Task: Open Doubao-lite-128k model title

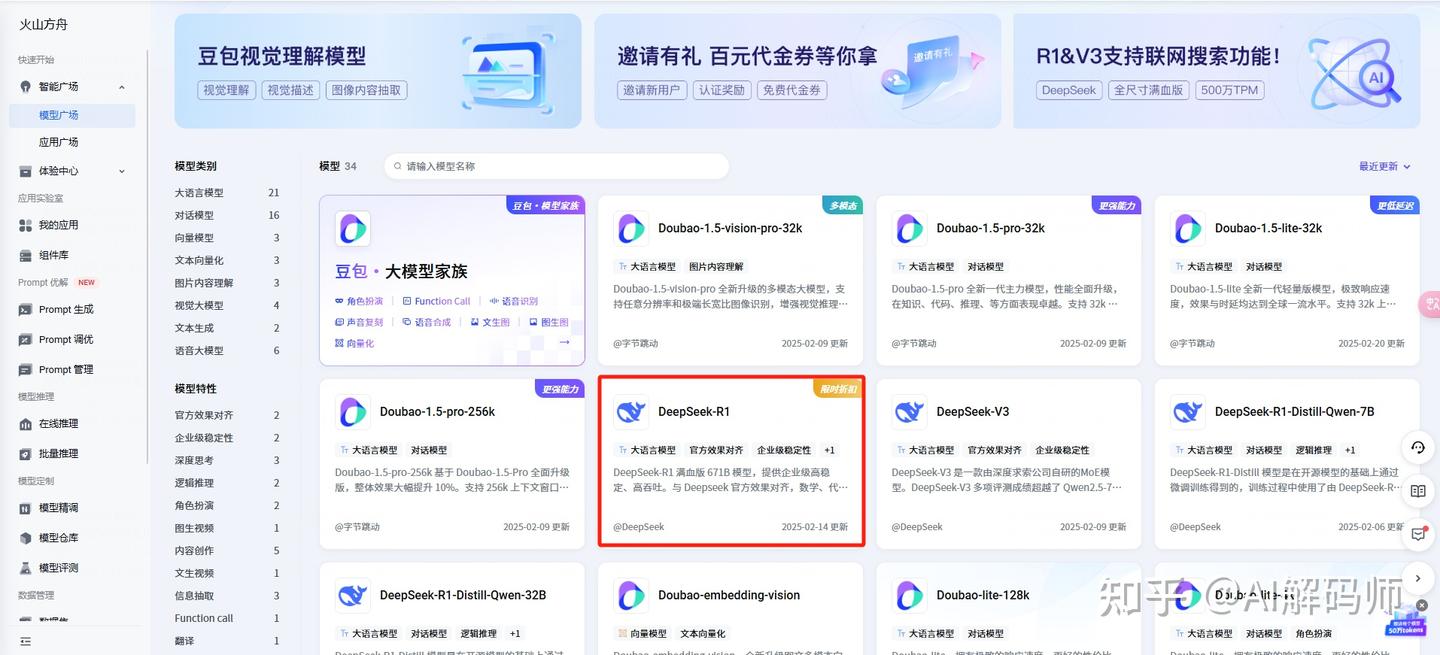Action: tap(983, 595)
